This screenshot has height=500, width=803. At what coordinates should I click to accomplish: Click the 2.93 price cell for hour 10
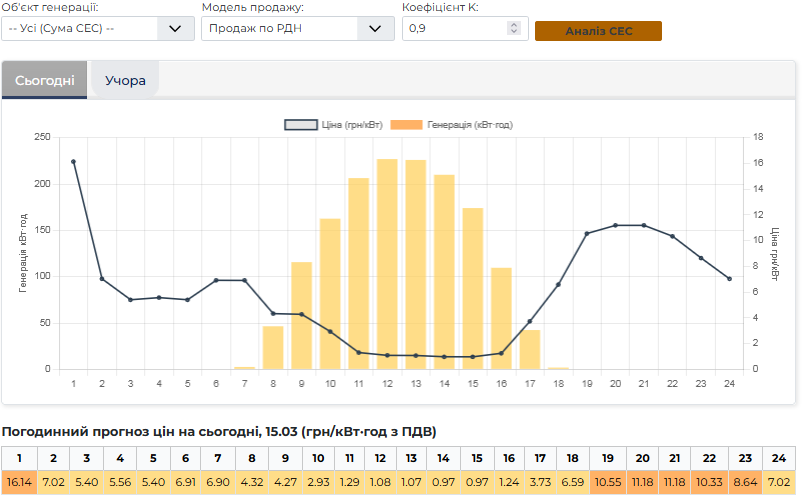tap(318, 482)
